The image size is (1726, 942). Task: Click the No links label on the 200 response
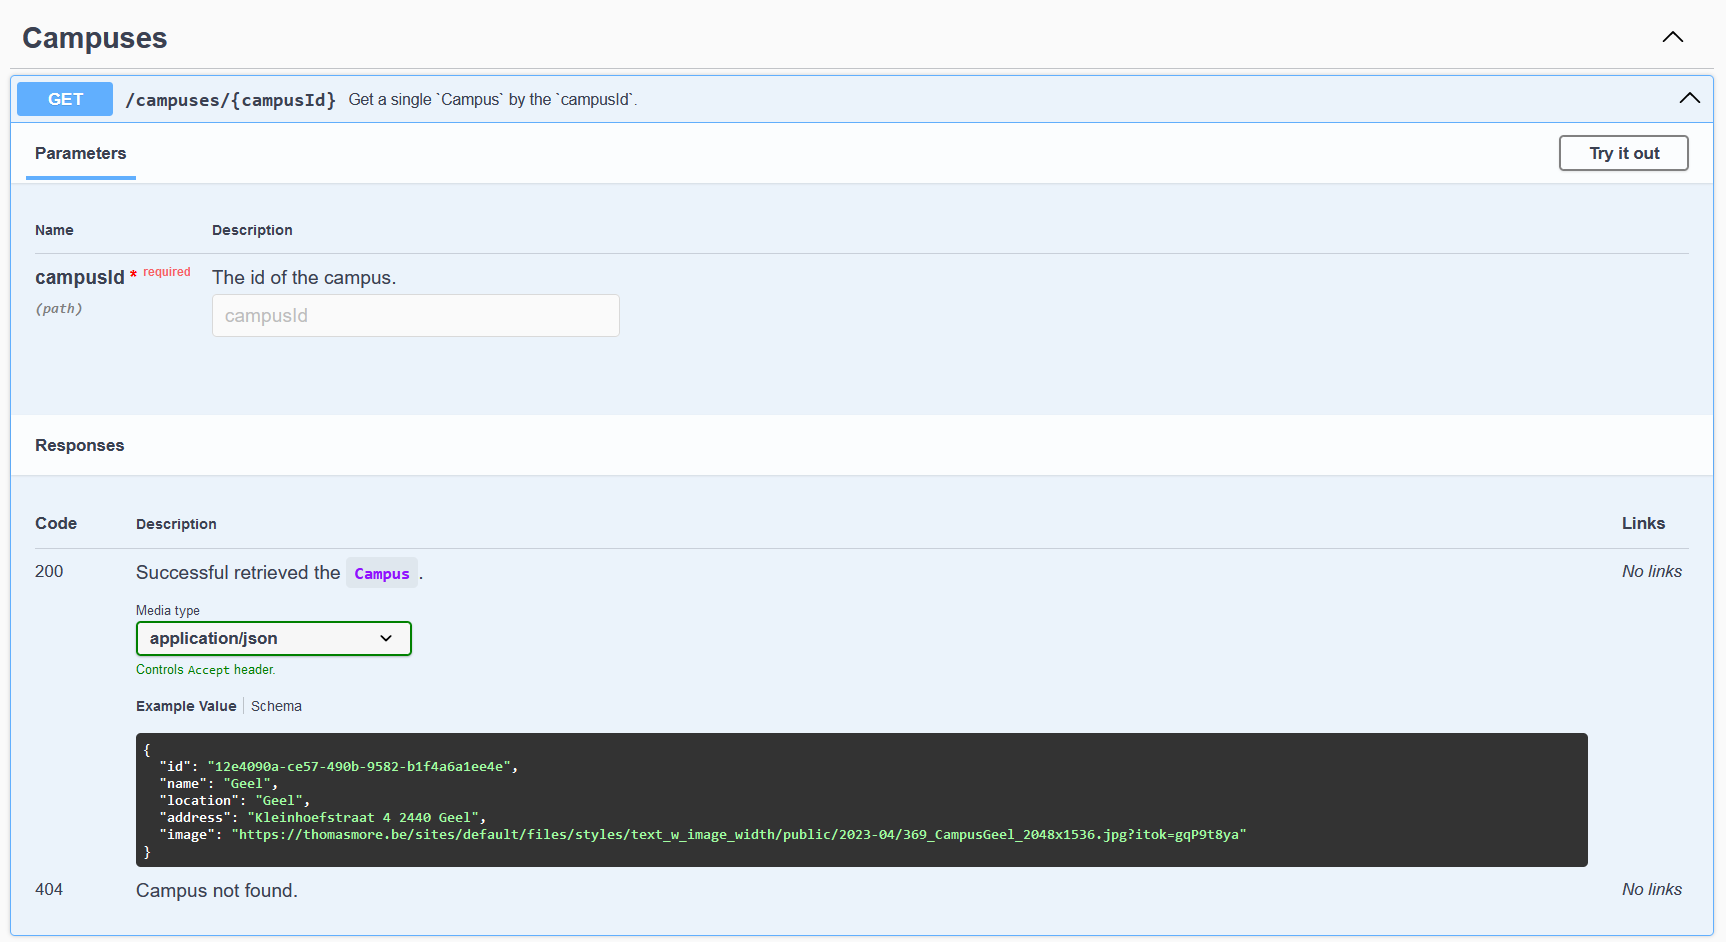pos(1651,571)
